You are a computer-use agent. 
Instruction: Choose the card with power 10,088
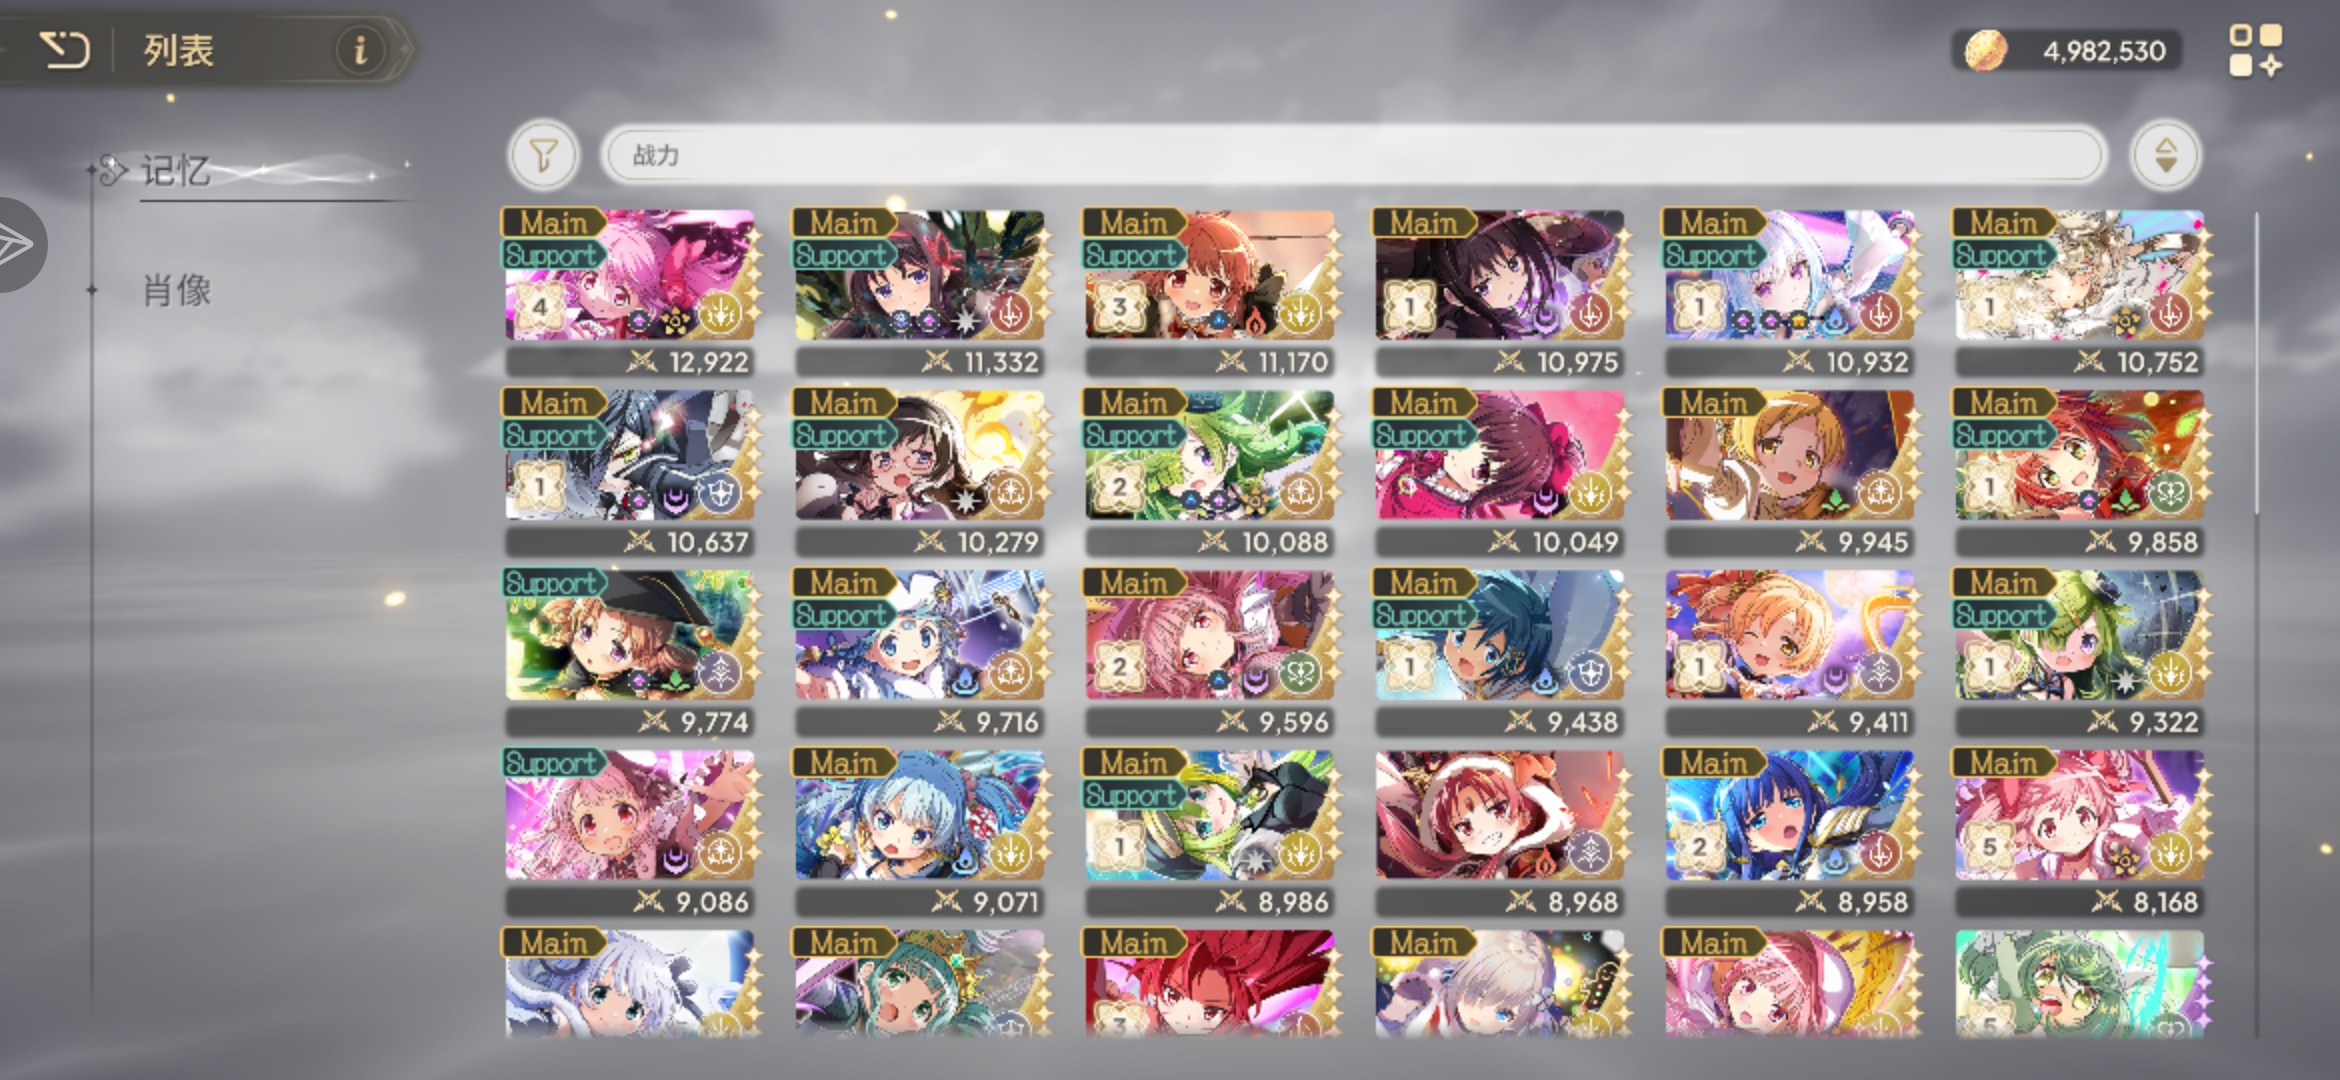coord(1210,472)
